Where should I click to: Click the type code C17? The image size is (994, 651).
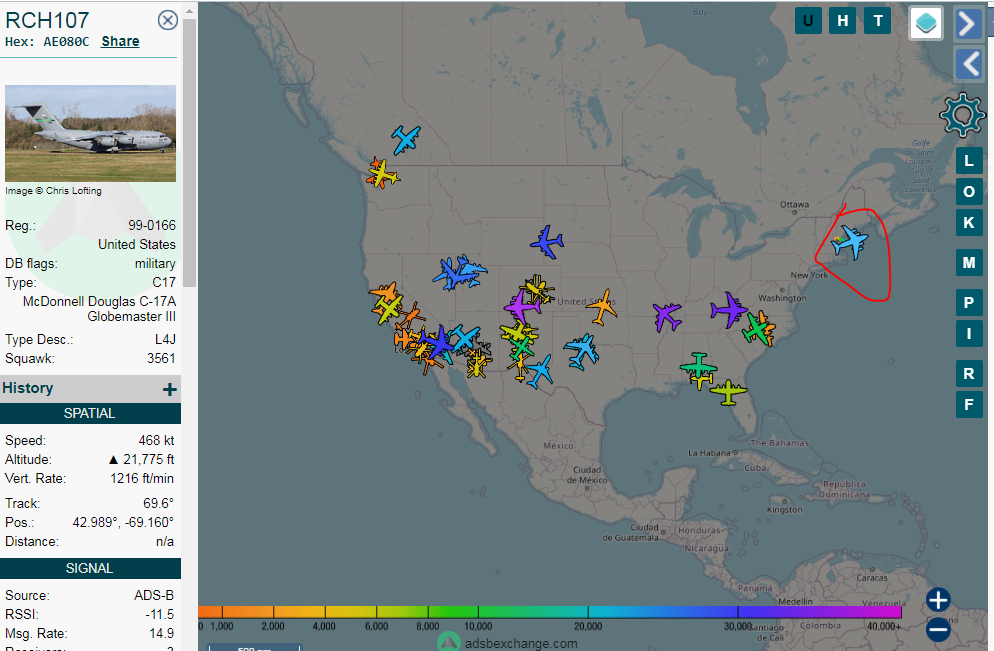click(164, 283)
